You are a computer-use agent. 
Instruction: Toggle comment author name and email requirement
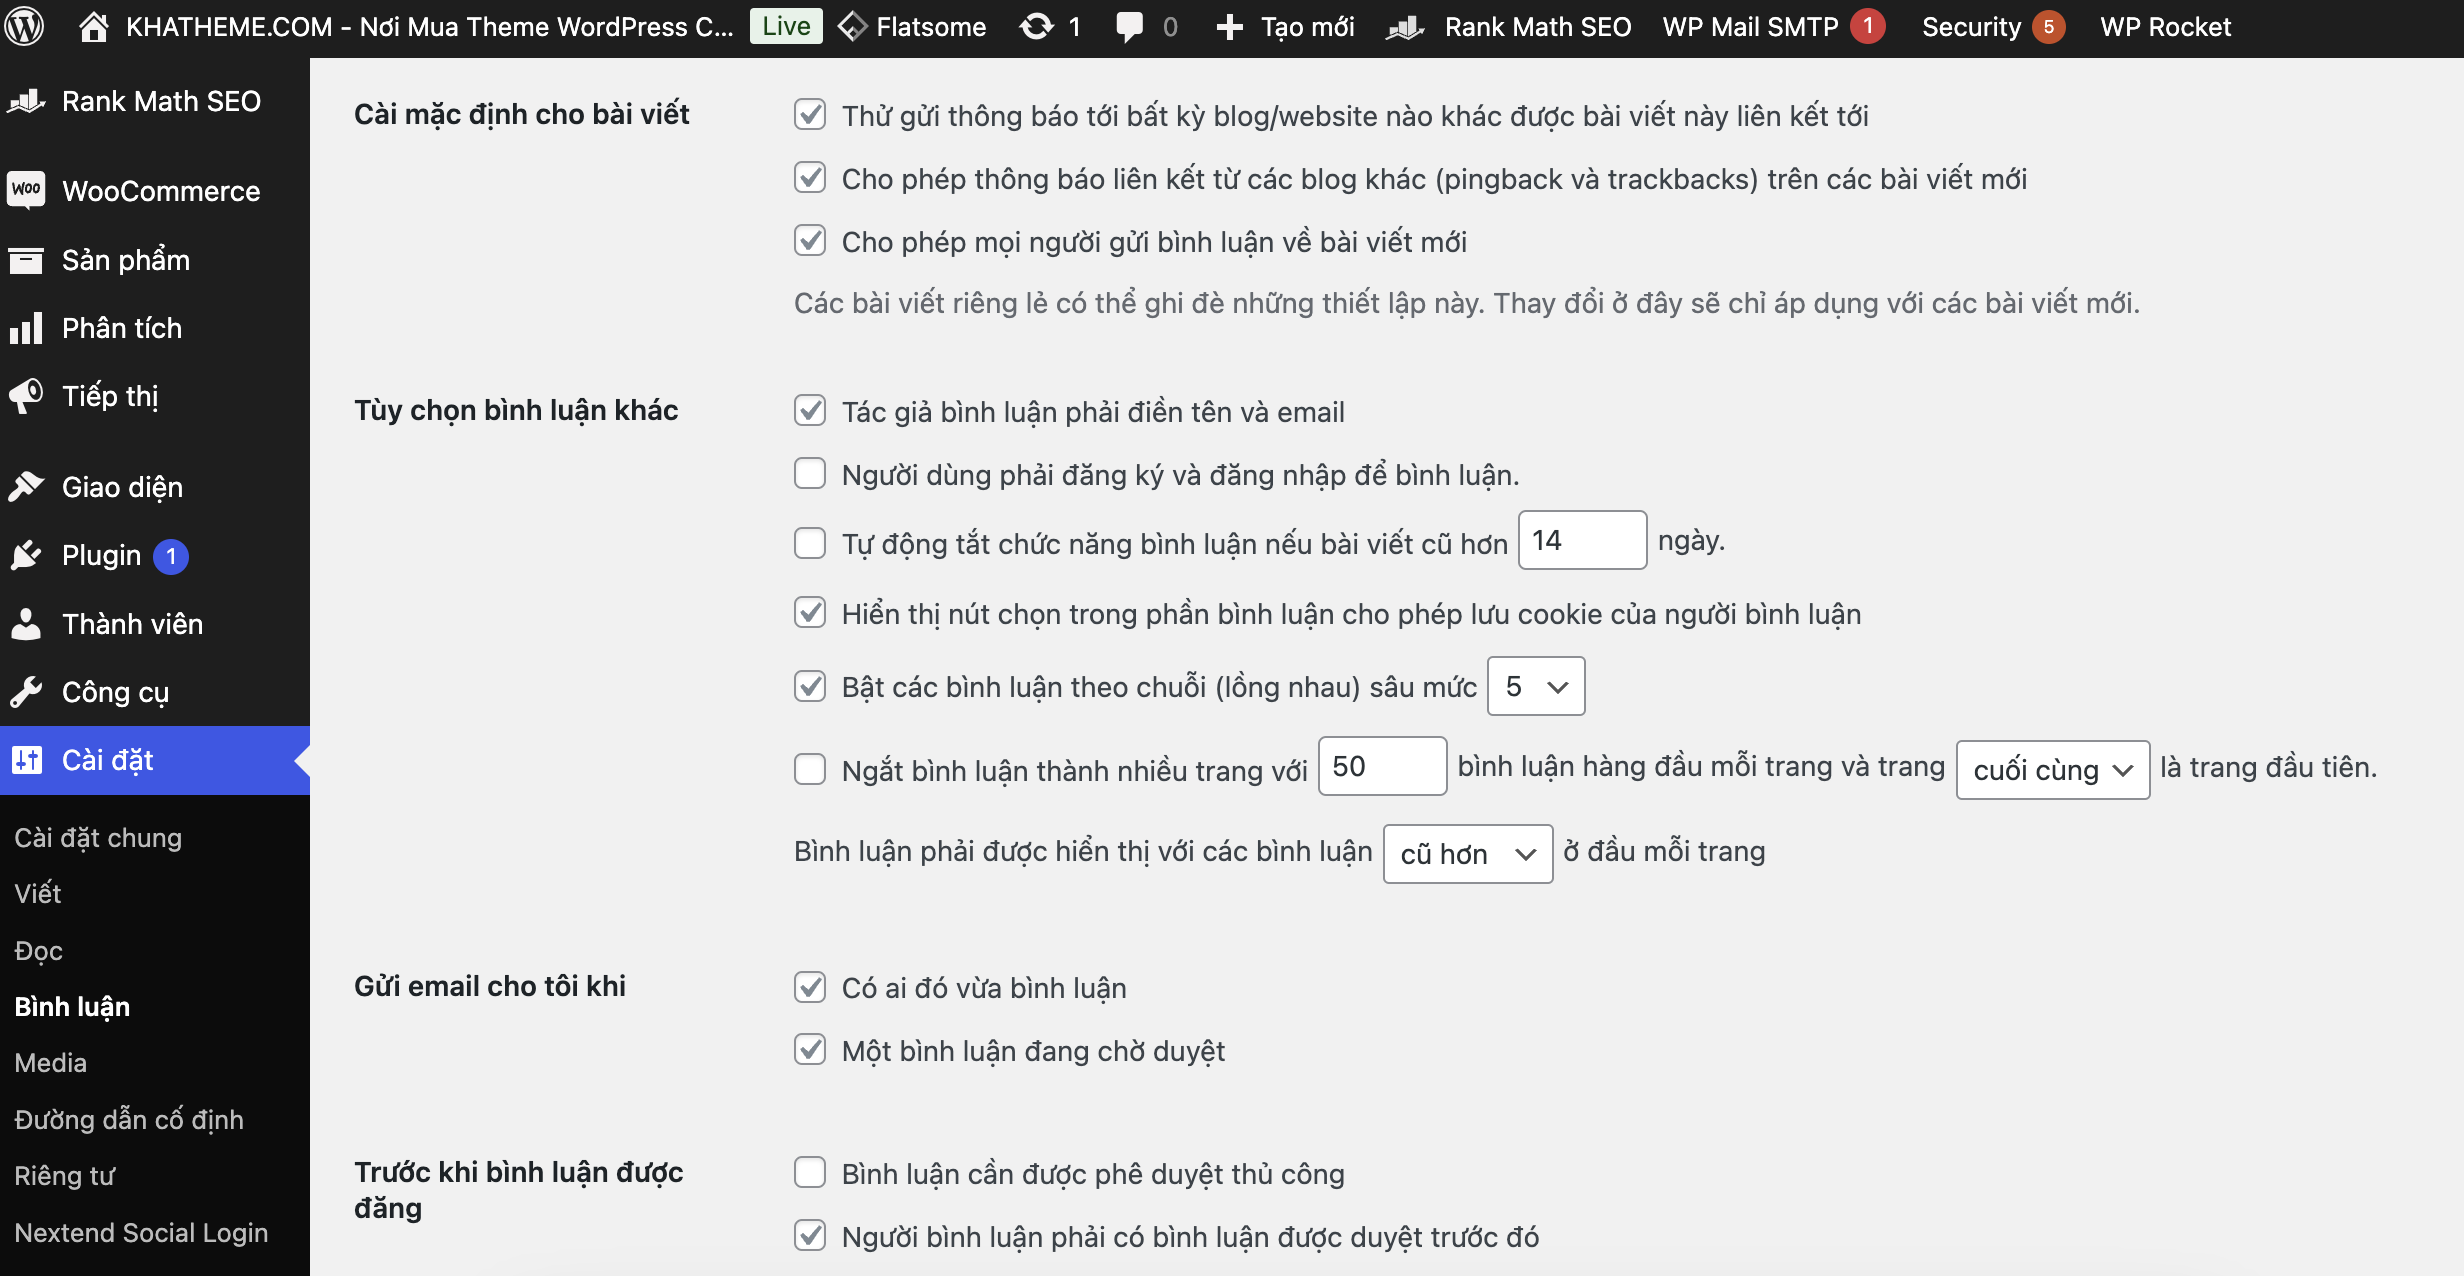[x=810, y=411]
